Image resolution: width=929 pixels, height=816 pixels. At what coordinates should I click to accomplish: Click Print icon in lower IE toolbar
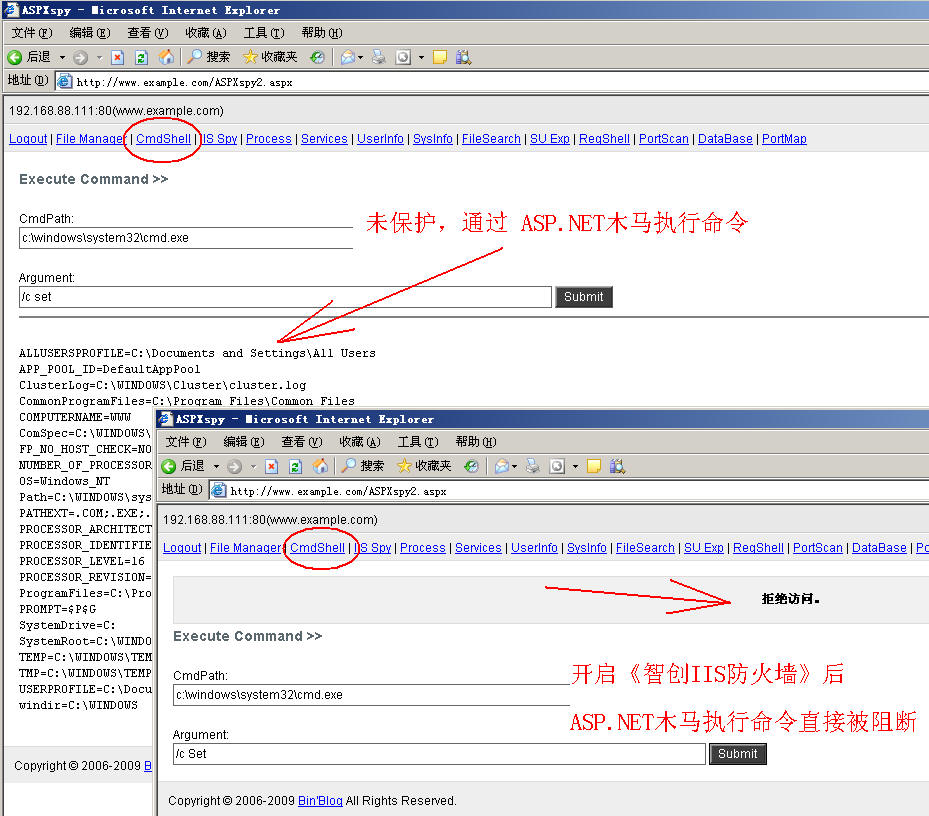pyautogui.click(x=533, y=466)
